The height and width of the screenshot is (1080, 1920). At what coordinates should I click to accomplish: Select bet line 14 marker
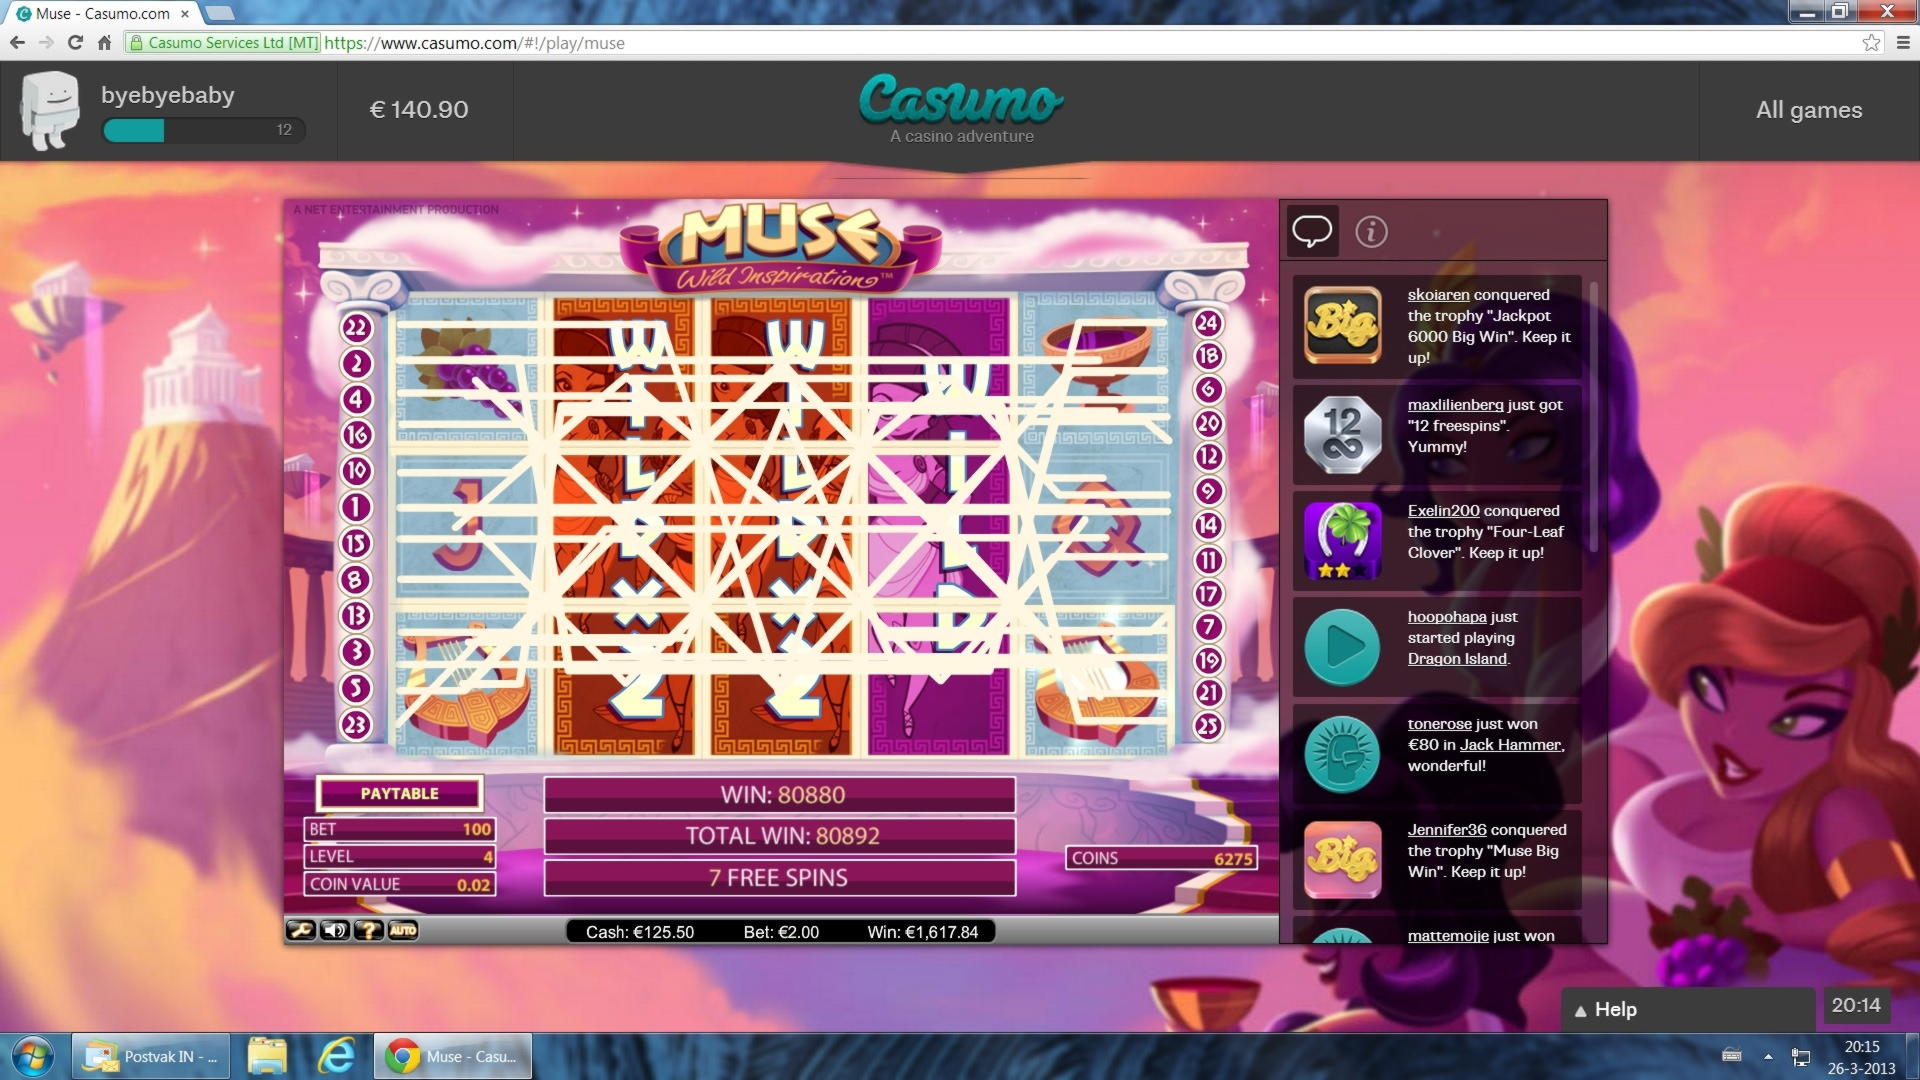point(1208,525)
